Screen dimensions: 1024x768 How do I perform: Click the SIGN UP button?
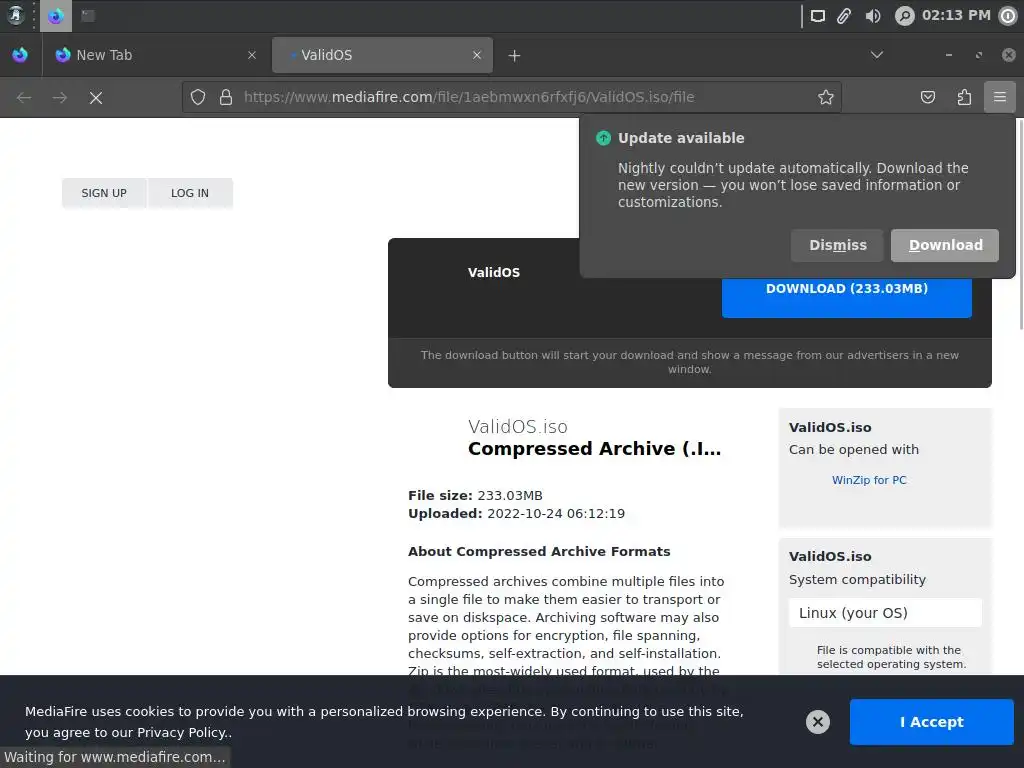(x=104, y=193)
